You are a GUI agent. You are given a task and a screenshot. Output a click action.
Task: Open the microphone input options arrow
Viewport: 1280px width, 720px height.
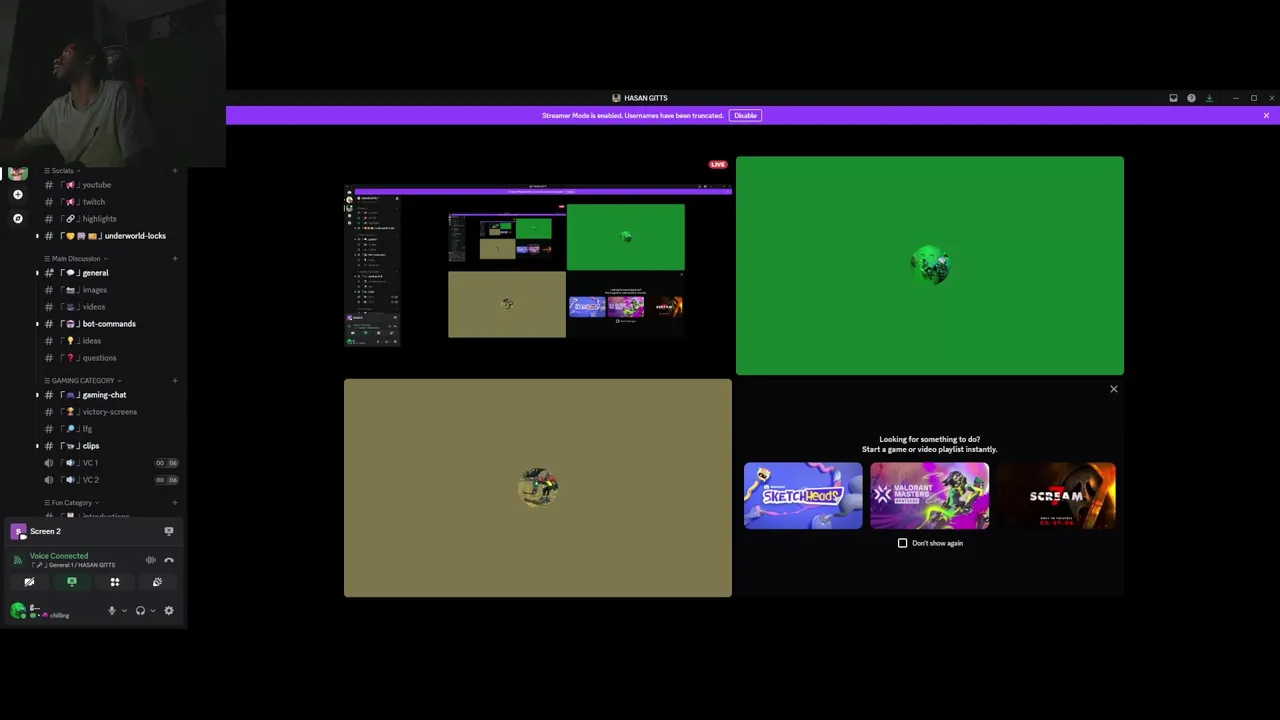124,611
